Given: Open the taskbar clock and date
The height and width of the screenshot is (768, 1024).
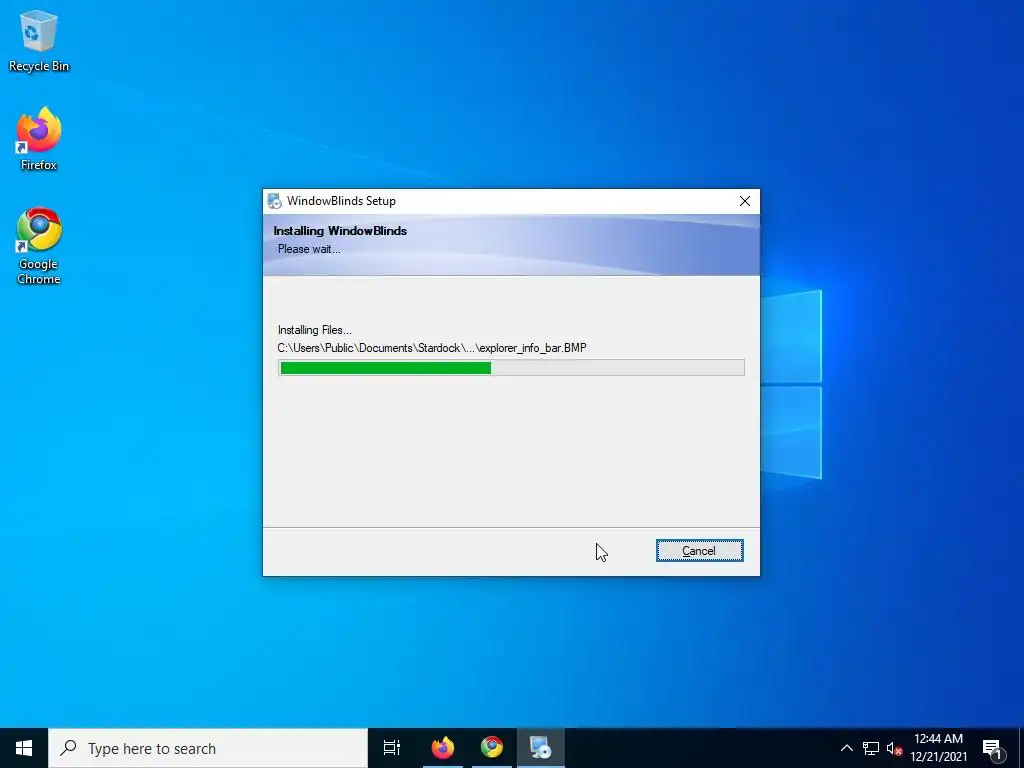Looking at the screenshot, I should tap(938, 748).
